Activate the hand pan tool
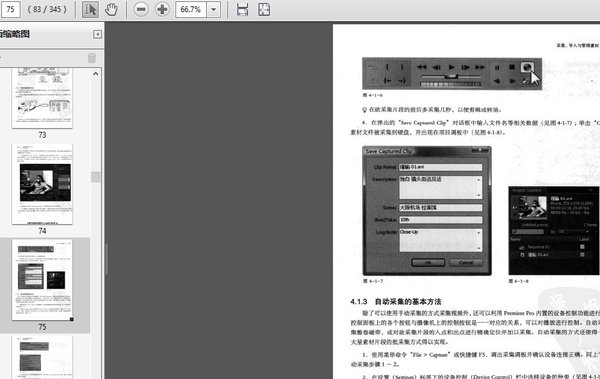 (111, 10)
